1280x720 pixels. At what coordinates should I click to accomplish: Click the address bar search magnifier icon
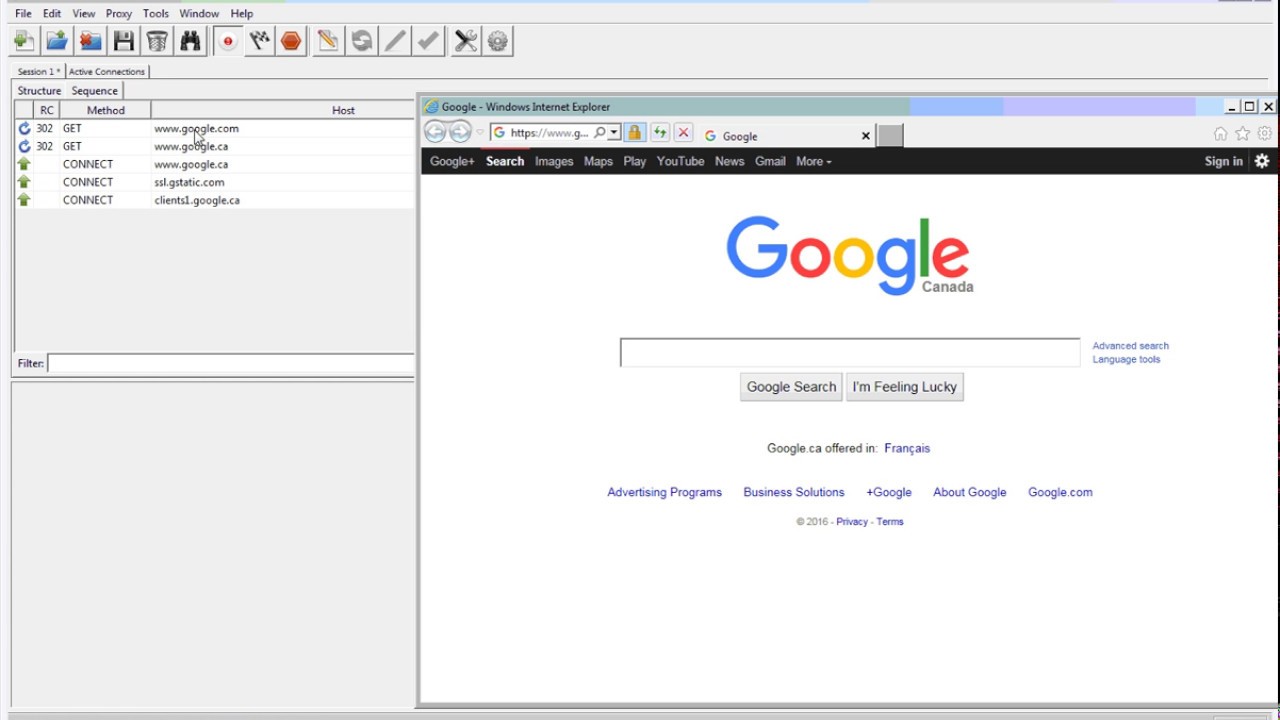click(599, 132)
